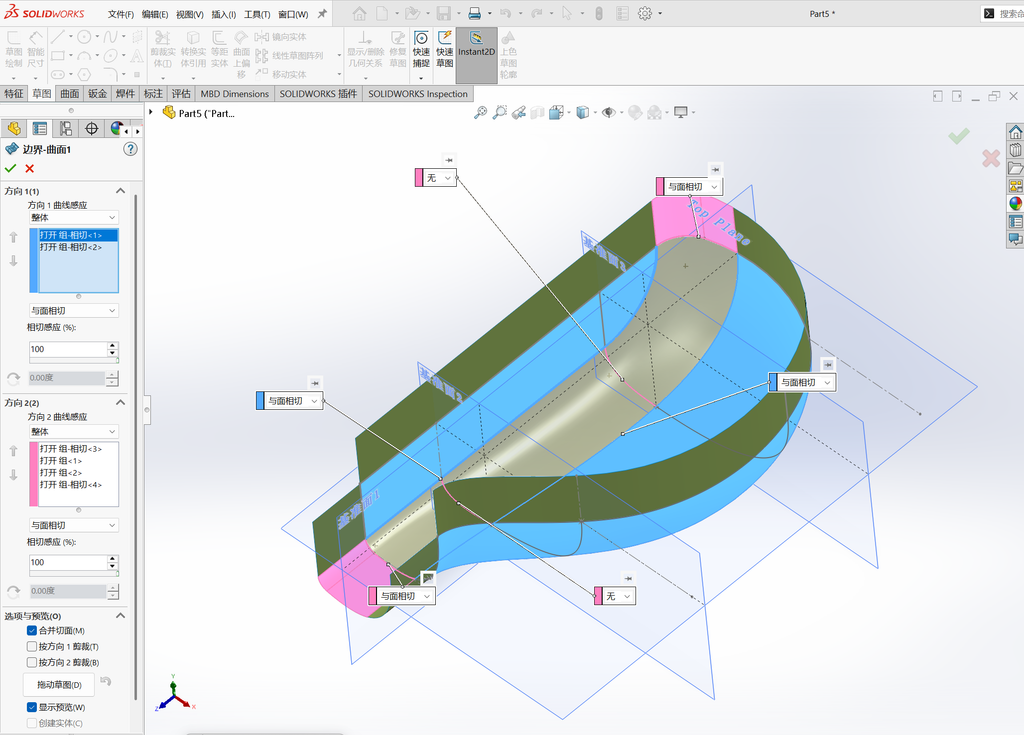Open the bottom-right callout dropdown showing 无
This screenshot has height=735, width=1024.
pos(627,596)
